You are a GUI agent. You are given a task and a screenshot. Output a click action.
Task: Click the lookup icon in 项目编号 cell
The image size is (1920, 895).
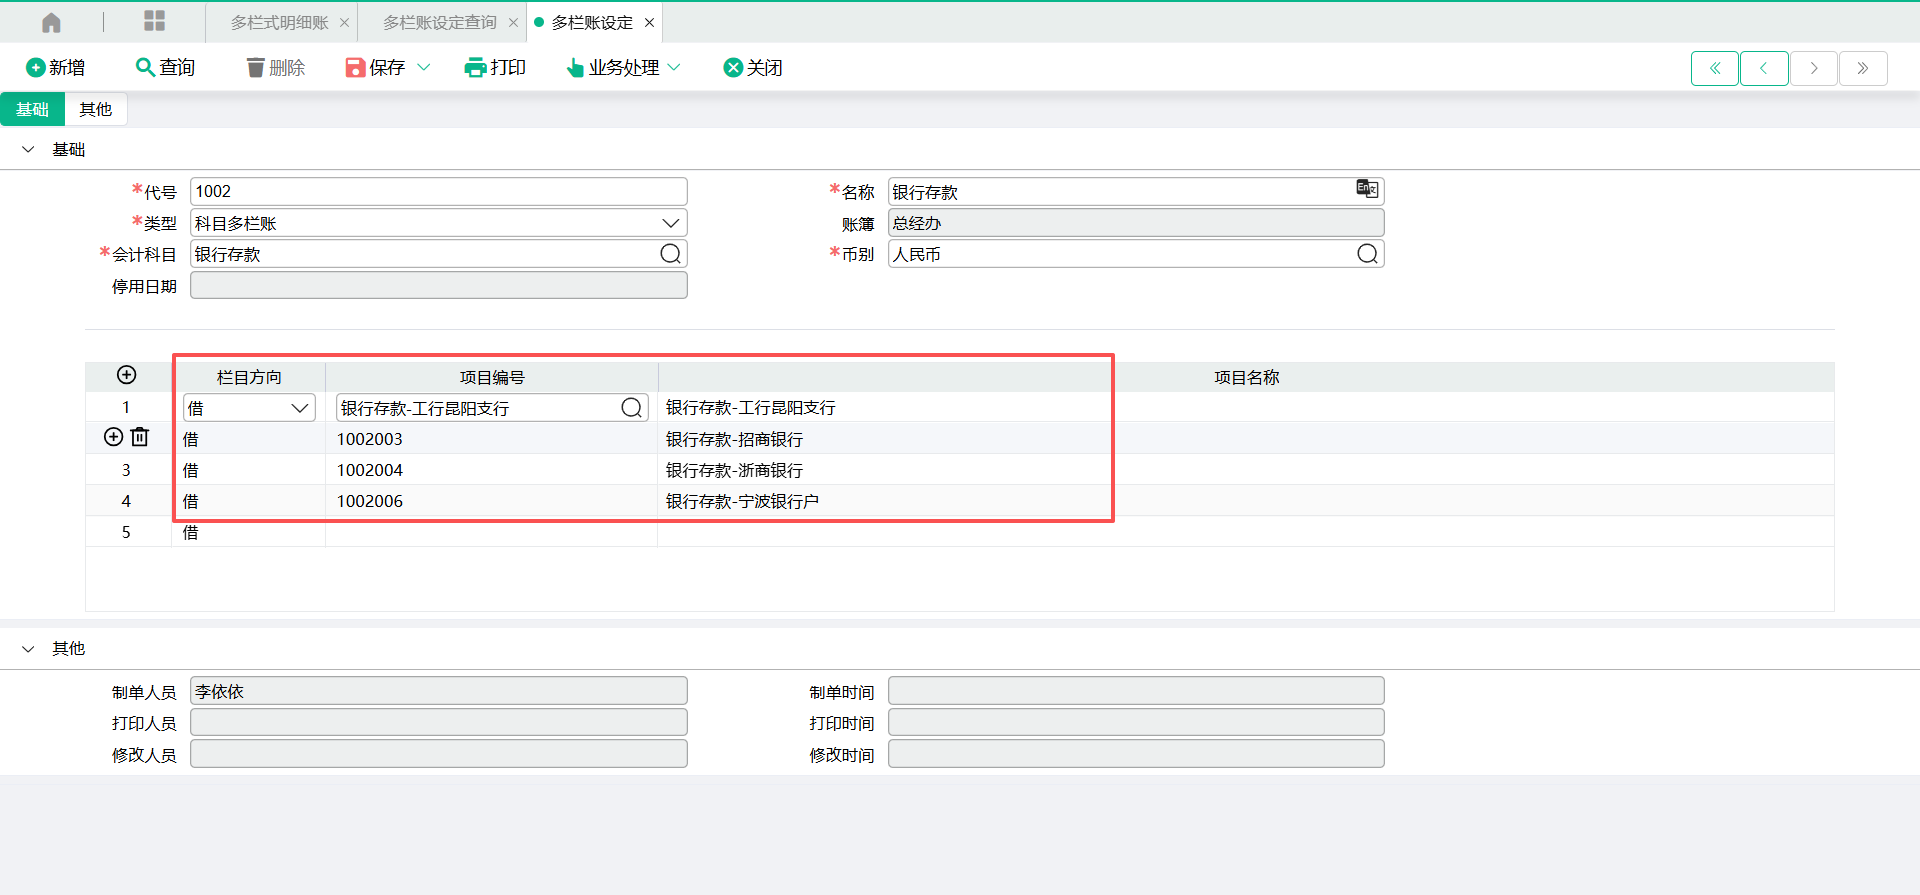click(631, 408)
